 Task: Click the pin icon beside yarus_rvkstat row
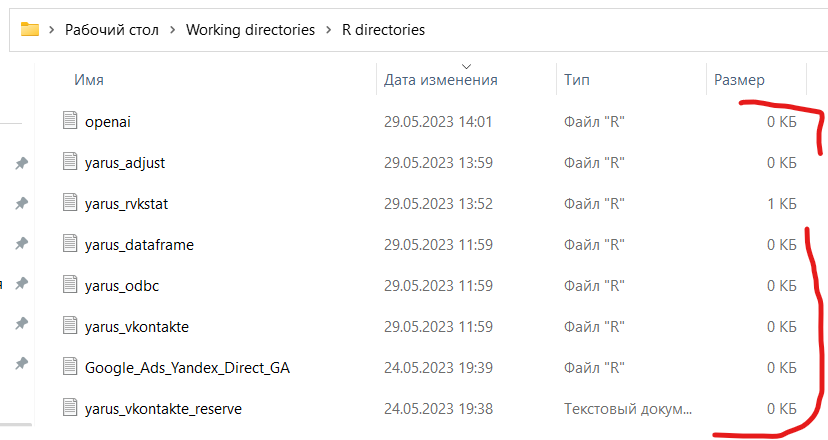click(21, 203)
